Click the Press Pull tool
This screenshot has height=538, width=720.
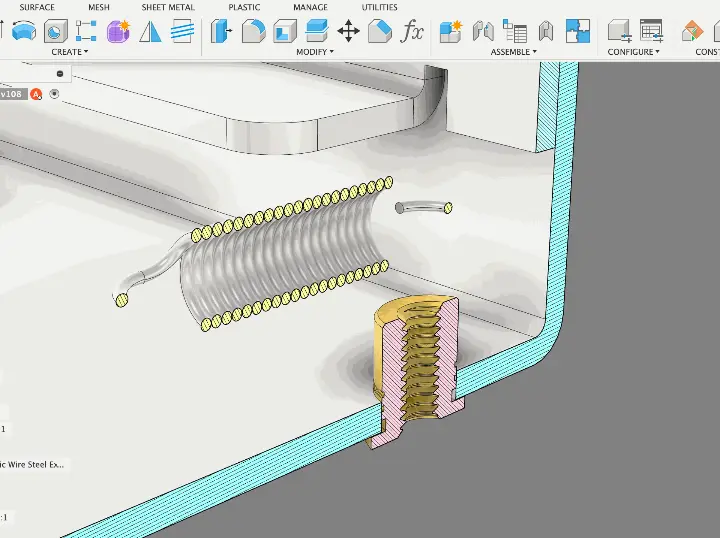(221, 32)
